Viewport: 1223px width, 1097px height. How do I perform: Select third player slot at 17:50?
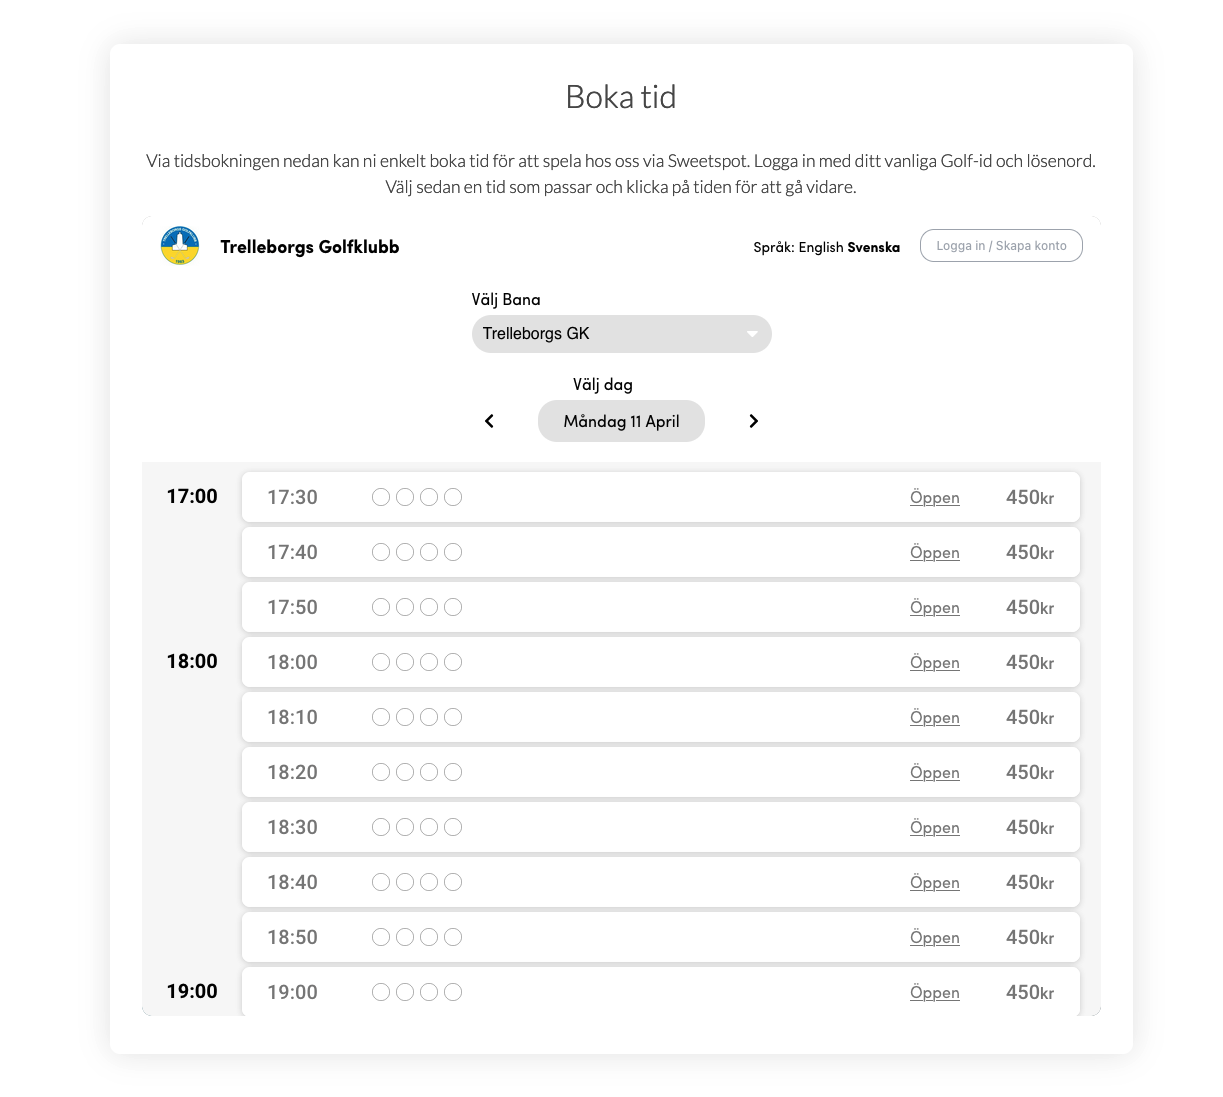429,607
